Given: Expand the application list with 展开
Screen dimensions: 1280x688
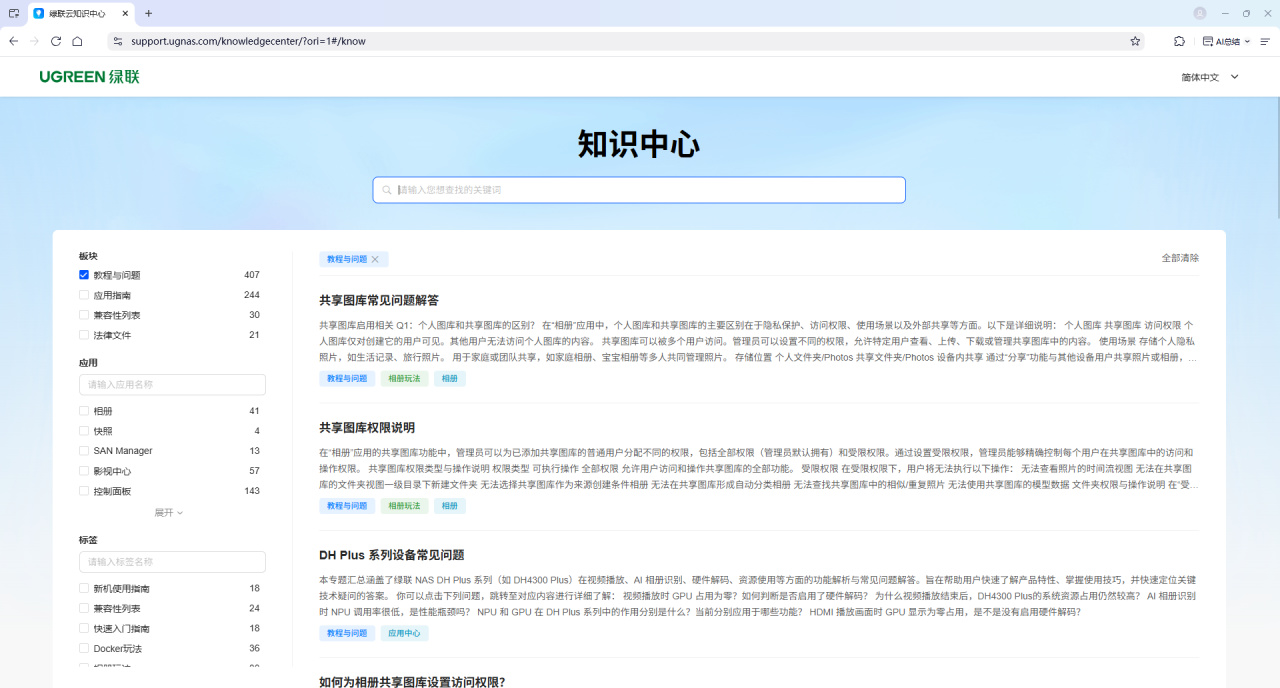Looking at the screenshot, I should pyautogui.click(x=169, y=512).
